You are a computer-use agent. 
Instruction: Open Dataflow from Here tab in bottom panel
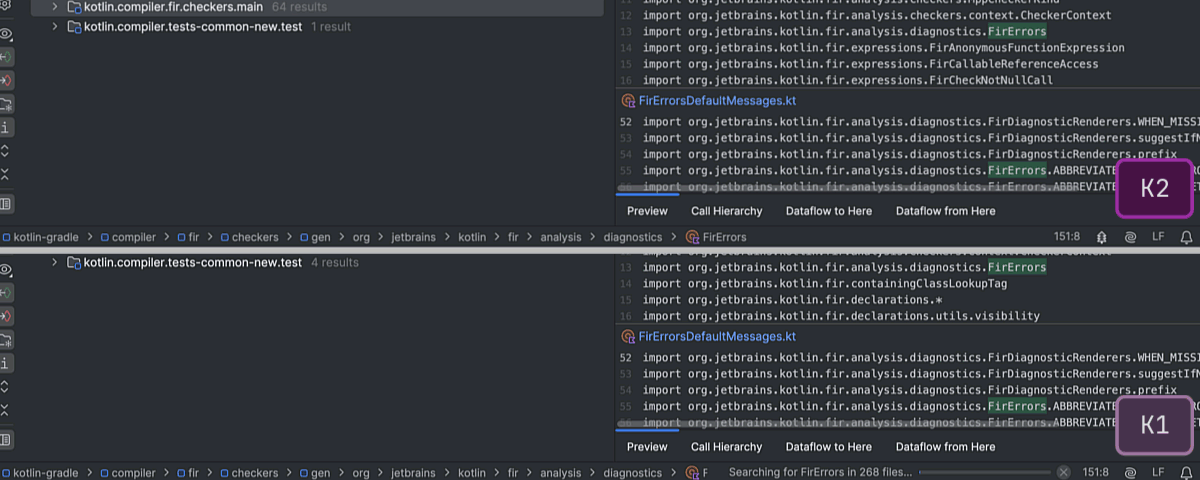pyautogui.click(x=945, y=447)
